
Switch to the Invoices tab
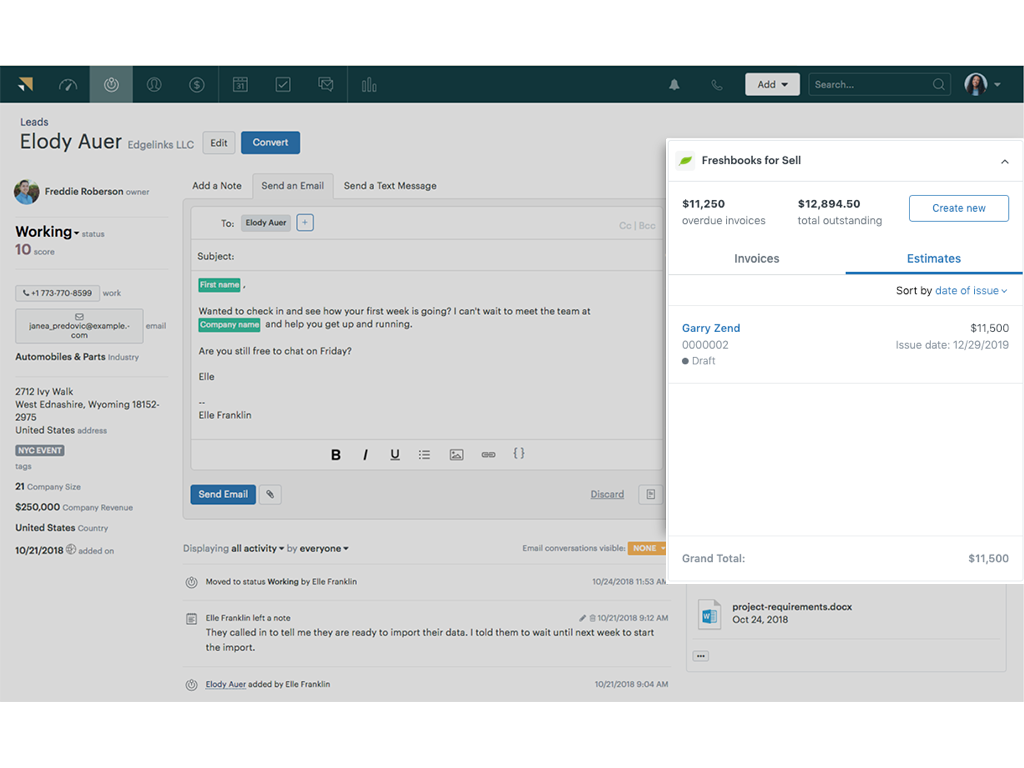coord(756,258)
